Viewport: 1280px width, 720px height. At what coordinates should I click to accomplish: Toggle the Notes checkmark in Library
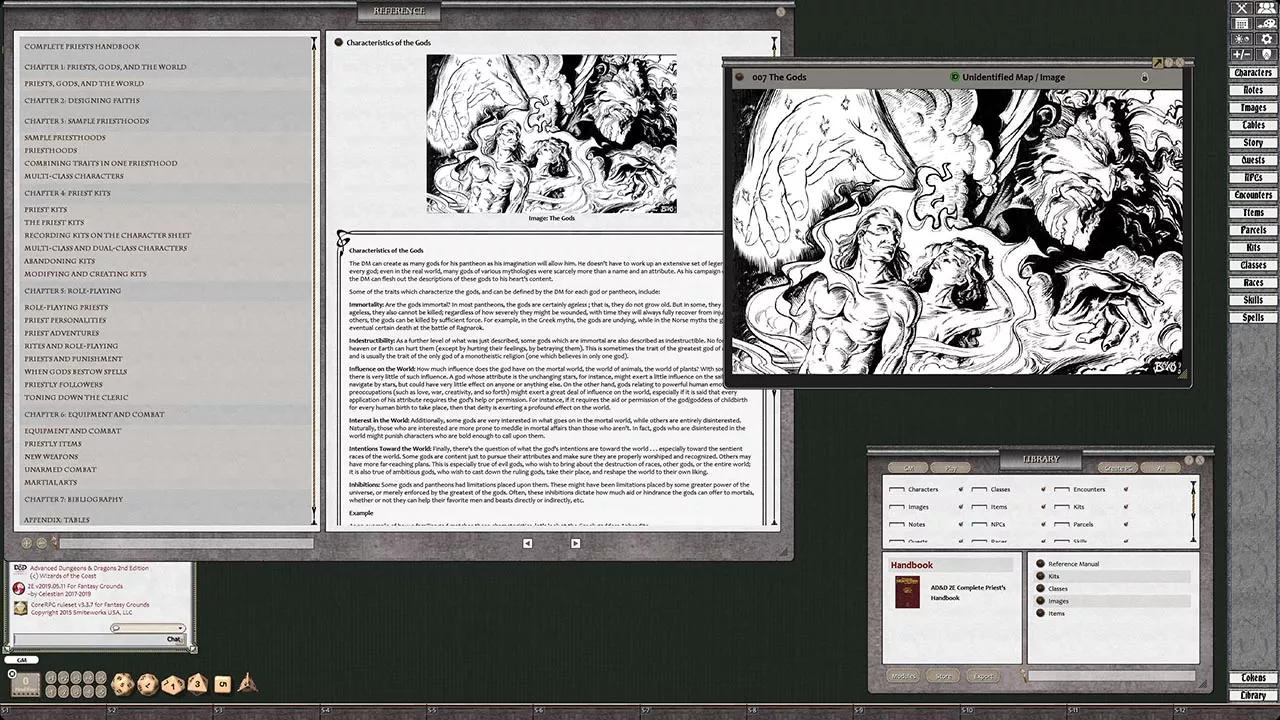pyautogui.click(x=961, y=524)
